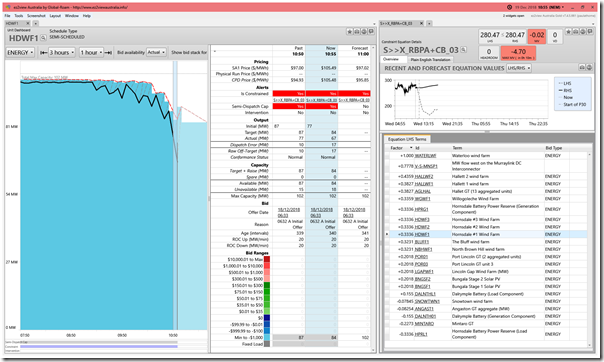Open comment icon in constraint widget header
The width and height of the screenshot is (604, 362).
(589, 32)
